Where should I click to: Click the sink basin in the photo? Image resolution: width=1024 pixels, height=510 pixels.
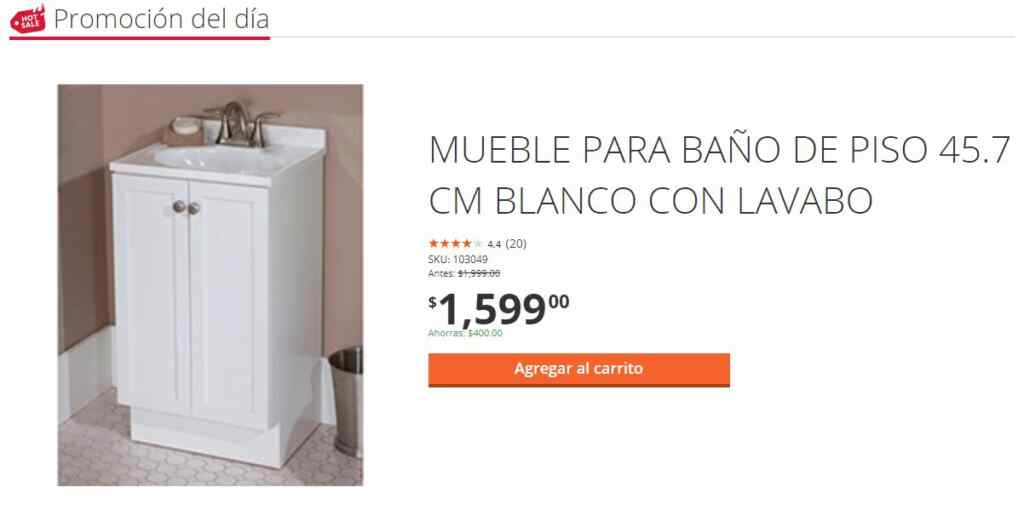(x=219, y=159)
